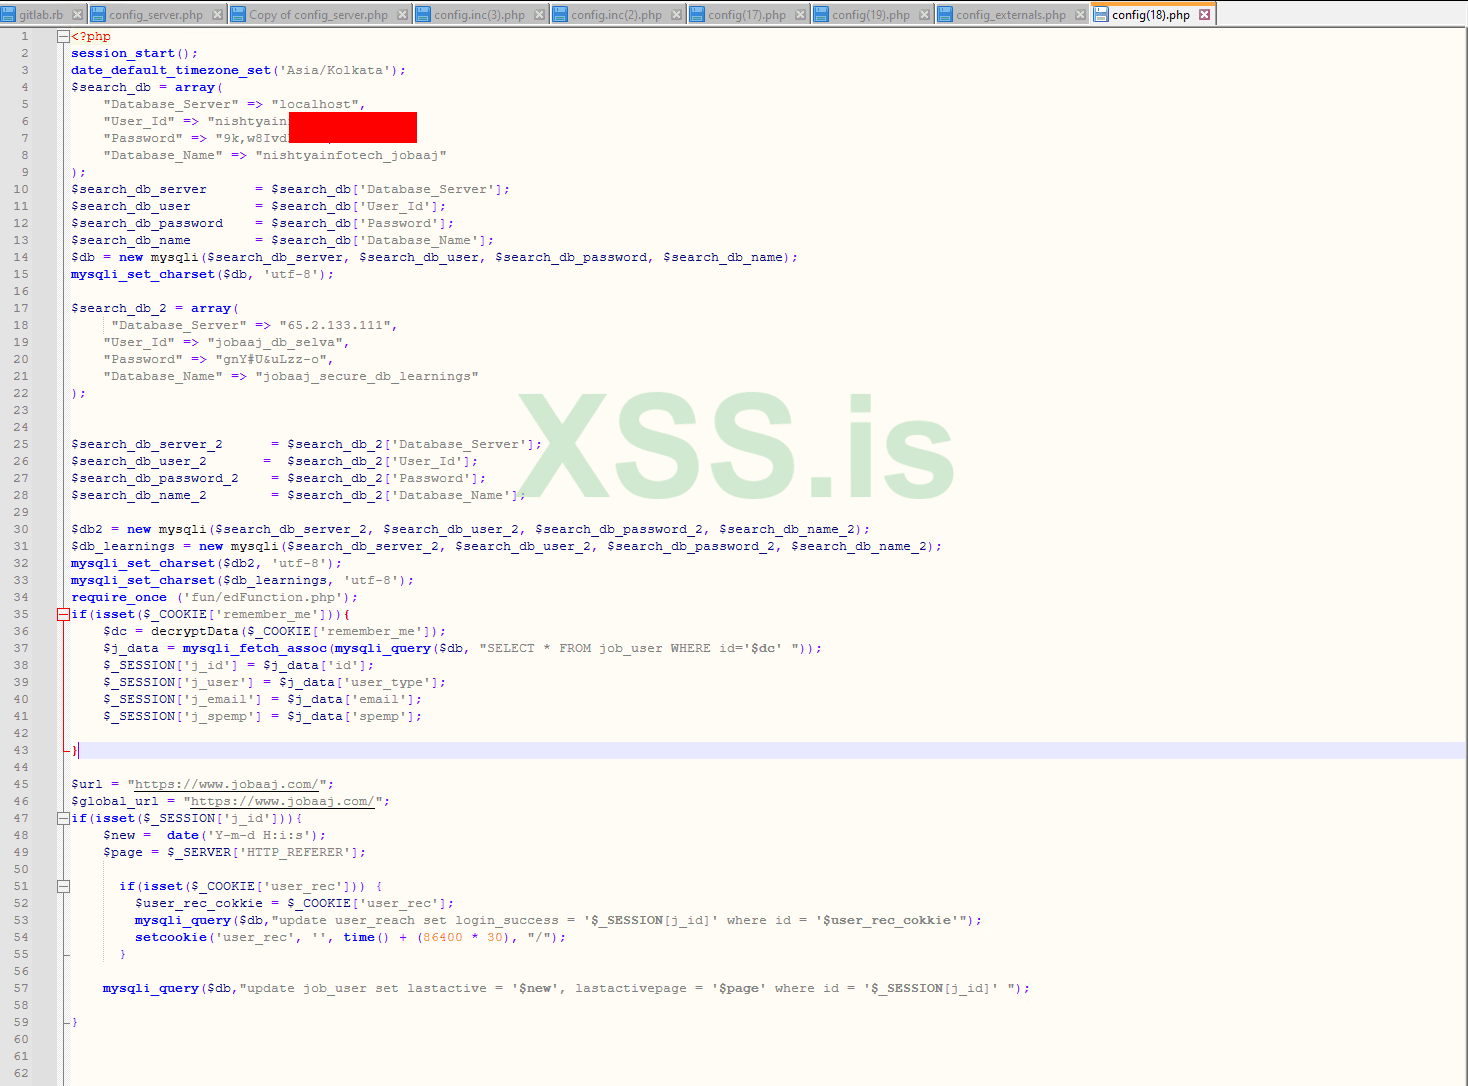Collapse the remember_me if block at line 35
This screenshot has height=1086, width=1468.
63,614
